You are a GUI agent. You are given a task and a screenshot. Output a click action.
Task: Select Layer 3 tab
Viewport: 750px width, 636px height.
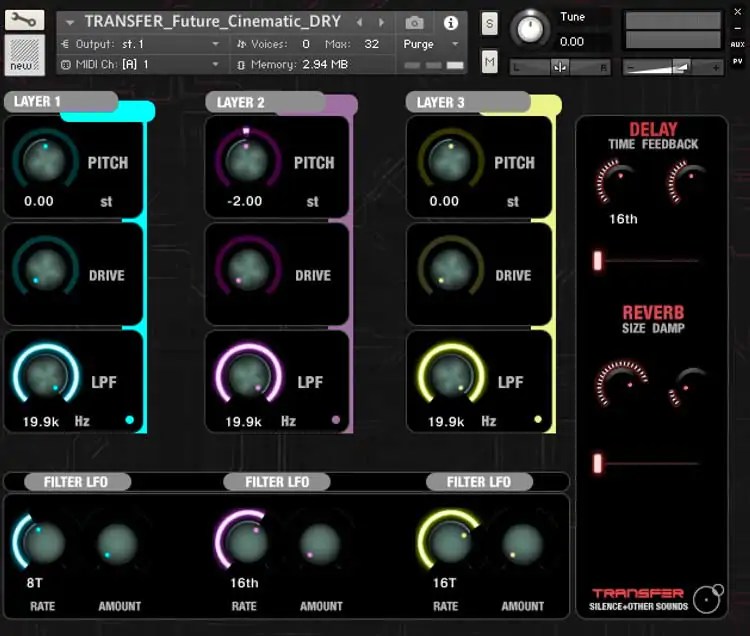tap(468, 102)
